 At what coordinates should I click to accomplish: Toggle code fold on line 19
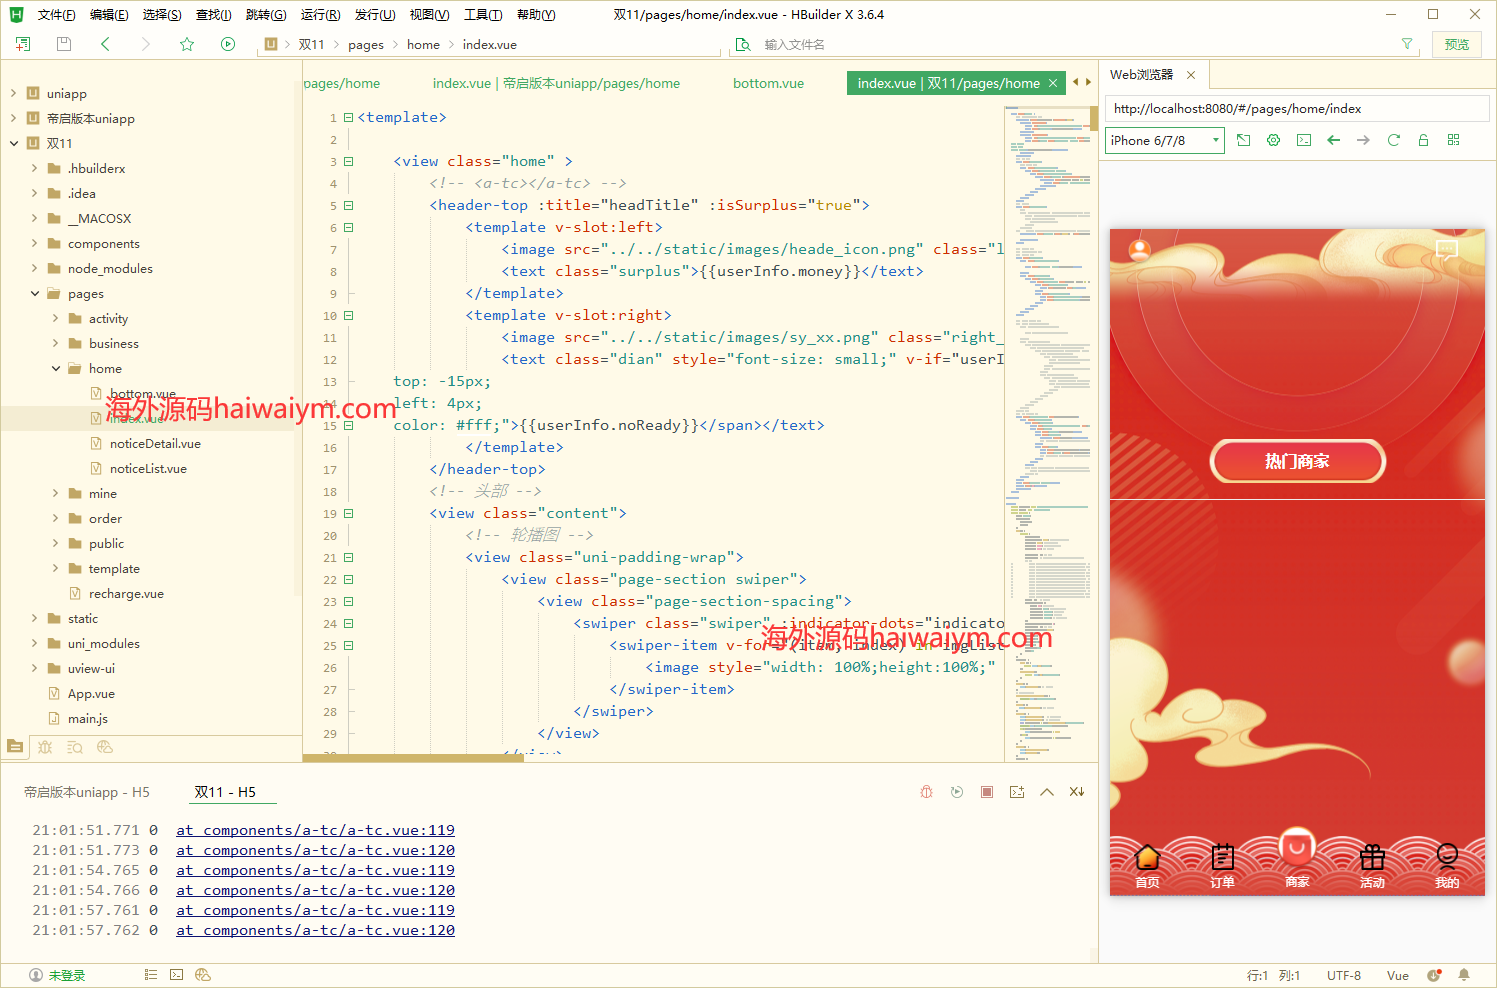(349, 513)
